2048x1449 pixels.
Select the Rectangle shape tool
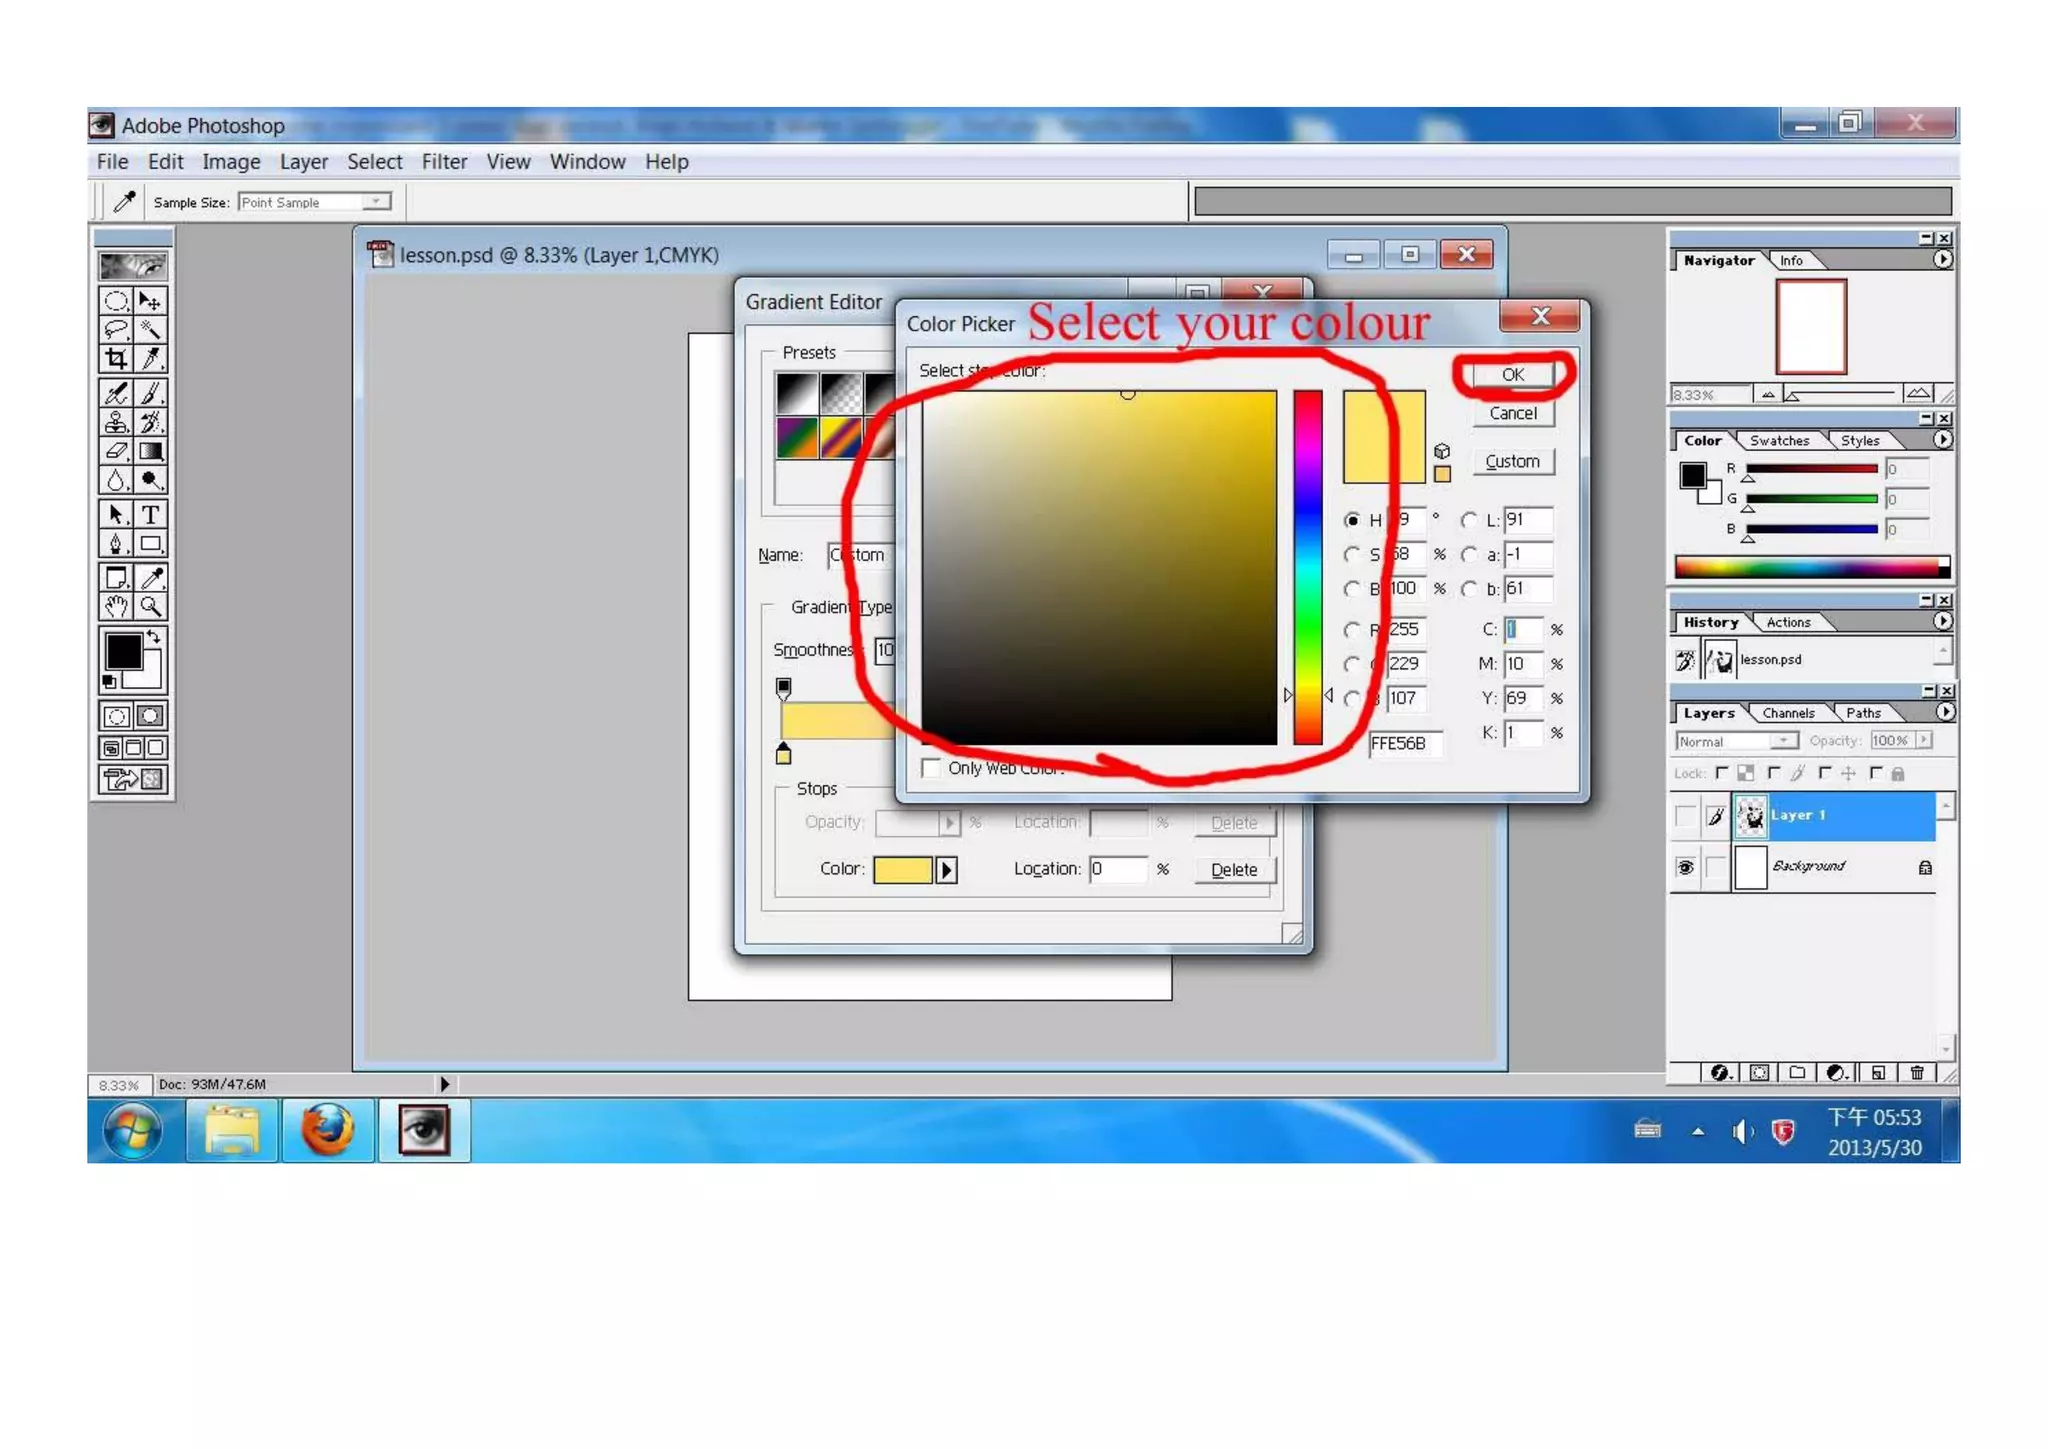[x=150, y=543]
